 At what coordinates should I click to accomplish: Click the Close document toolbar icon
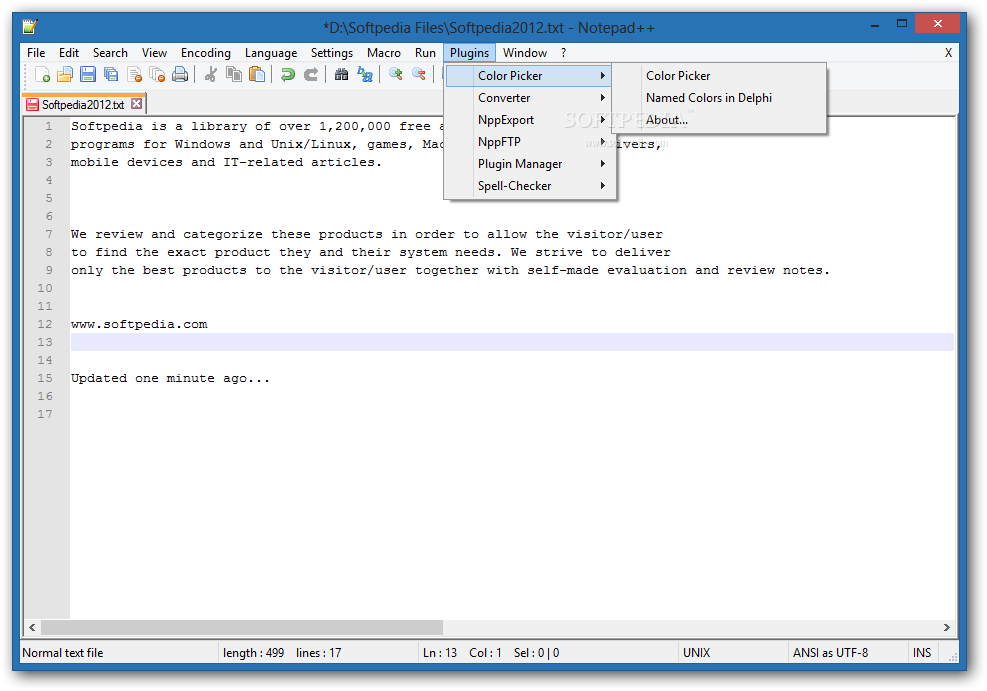click(x=134, y=75)
